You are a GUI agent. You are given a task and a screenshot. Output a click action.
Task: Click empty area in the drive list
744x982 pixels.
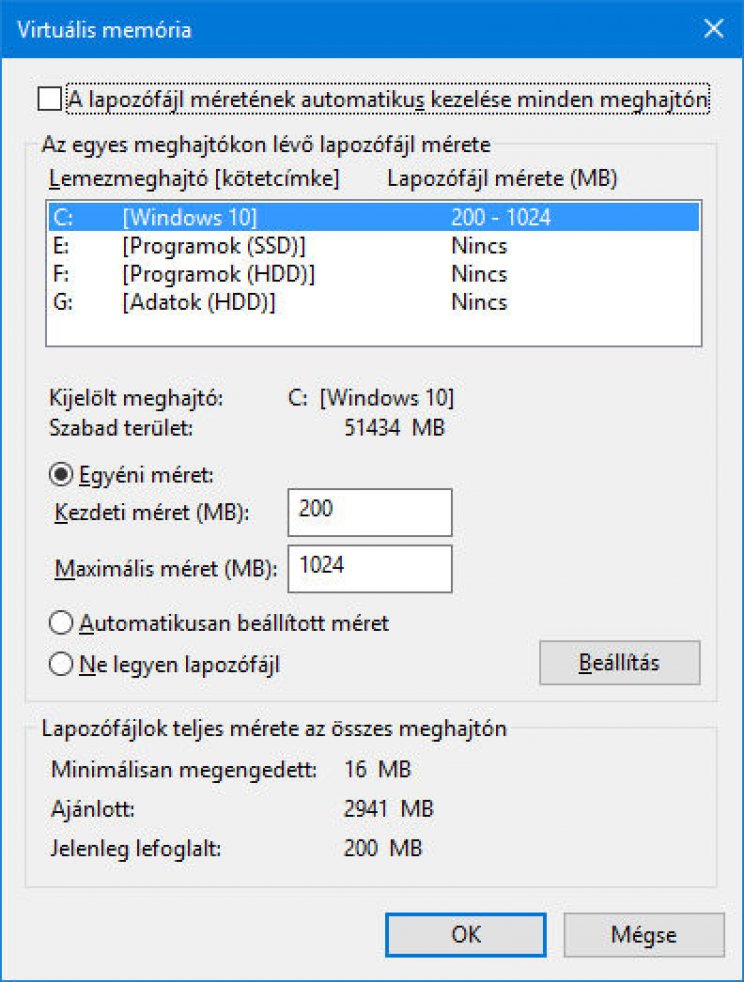(373, 330)
